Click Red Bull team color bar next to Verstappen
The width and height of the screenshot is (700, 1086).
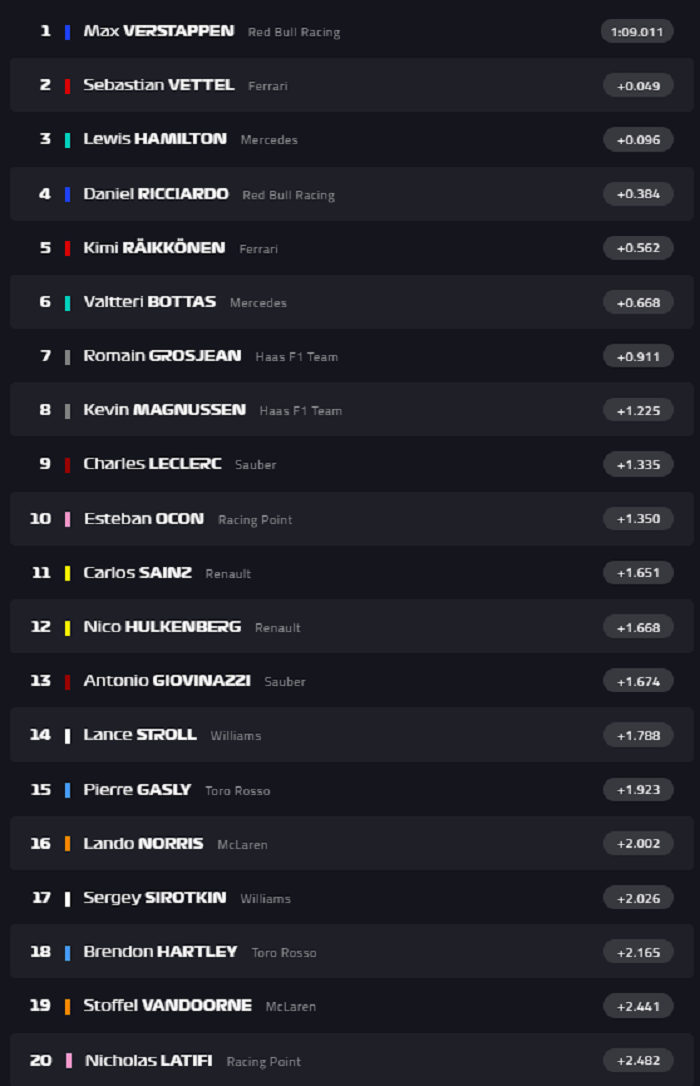click(68, 31)
